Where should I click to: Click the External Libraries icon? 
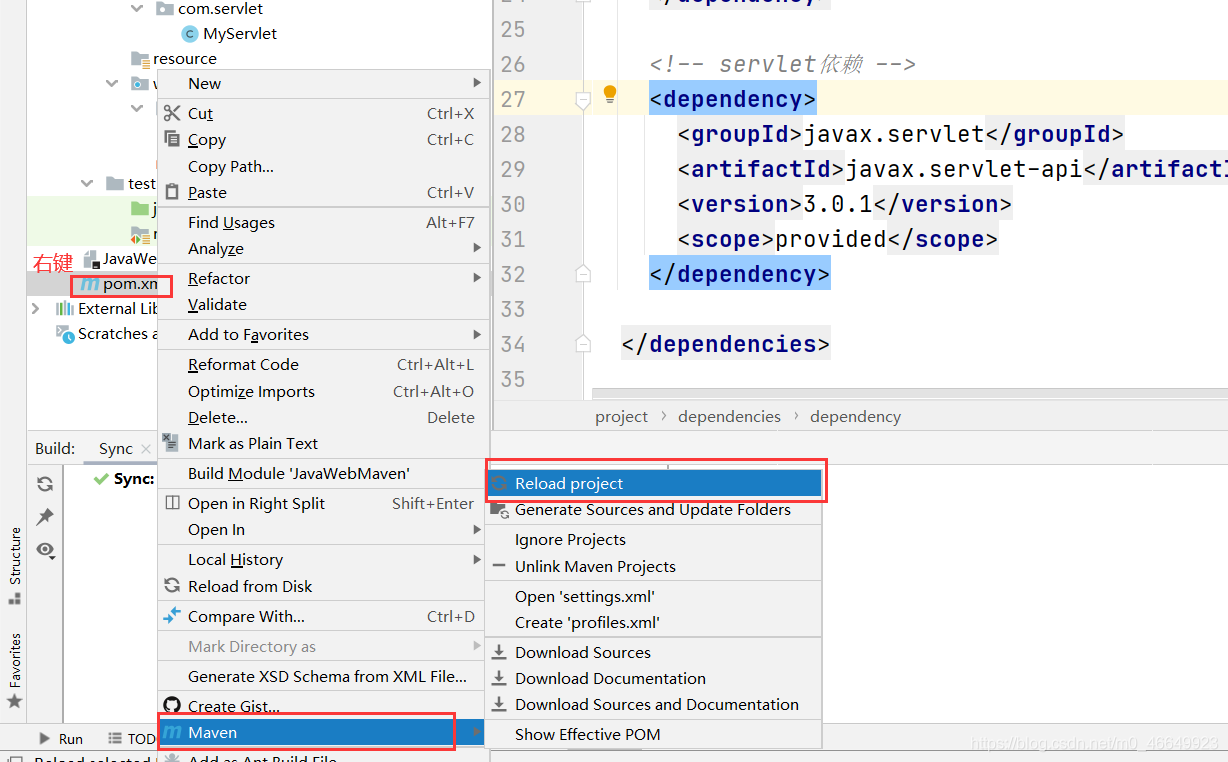tap(65, 309)
